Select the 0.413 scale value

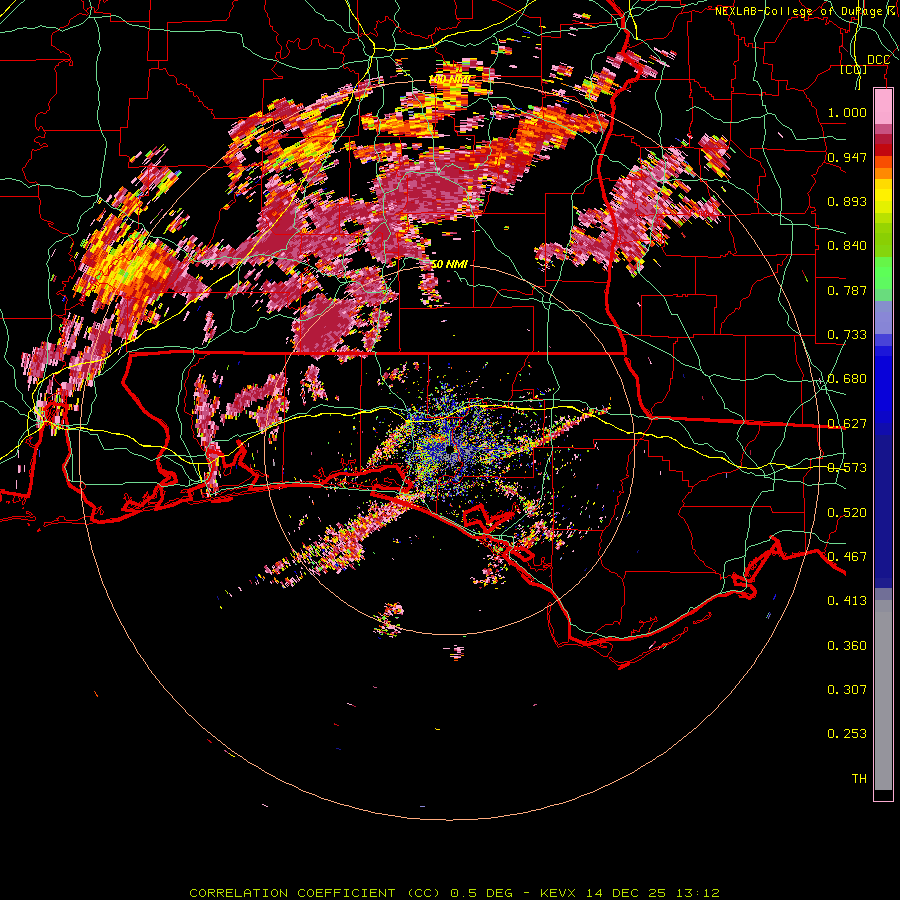pos(847,601)
